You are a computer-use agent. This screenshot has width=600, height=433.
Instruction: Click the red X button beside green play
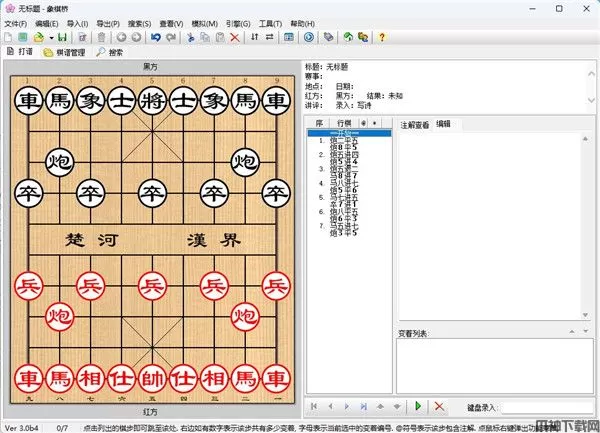(438, 406)
